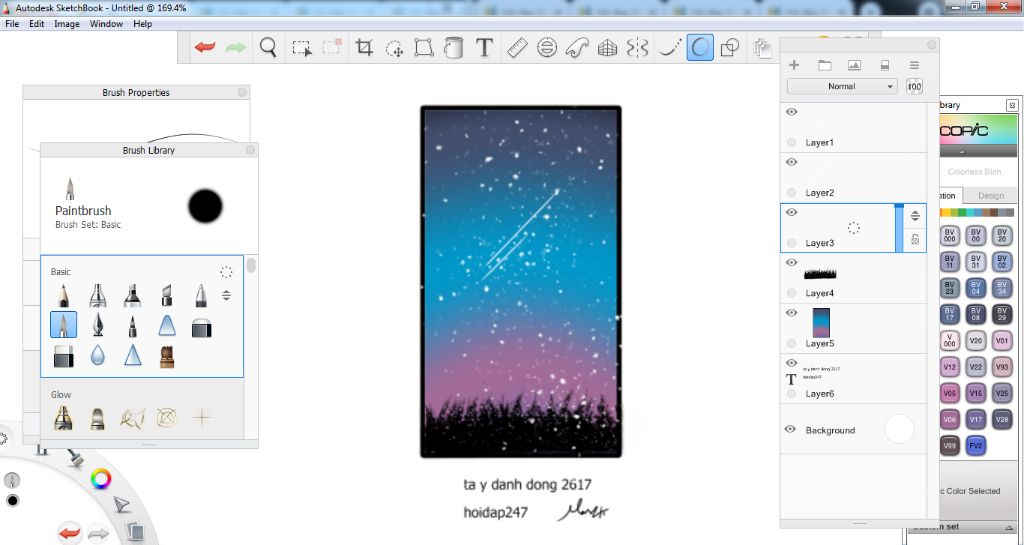Click the Undo arrow in lagoon corner
1024x545 pixels.
pyautogui.click(x=69, y=533)
